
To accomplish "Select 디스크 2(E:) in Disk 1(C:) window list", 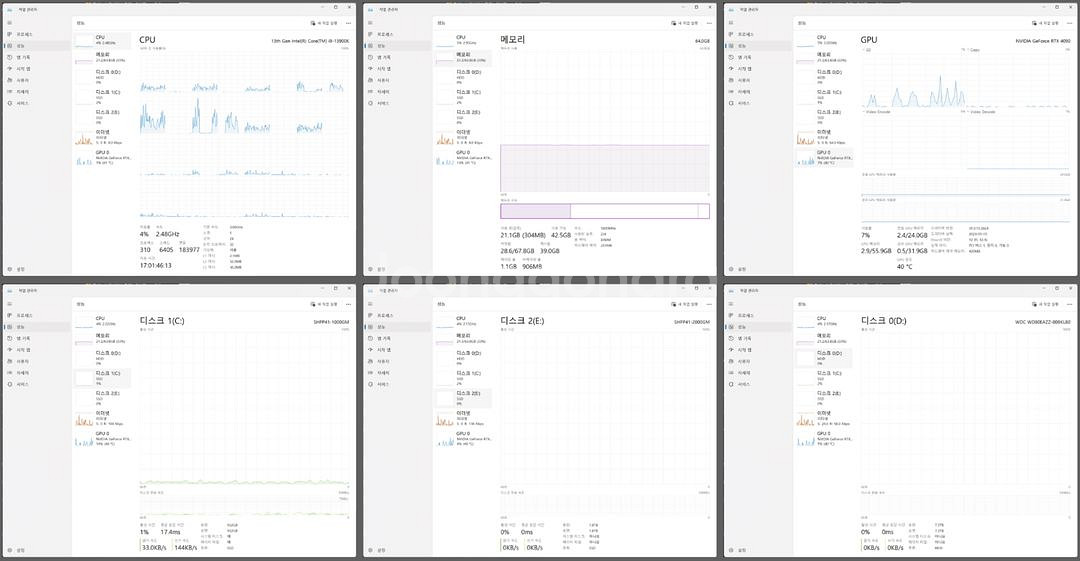I will (102, 398).
